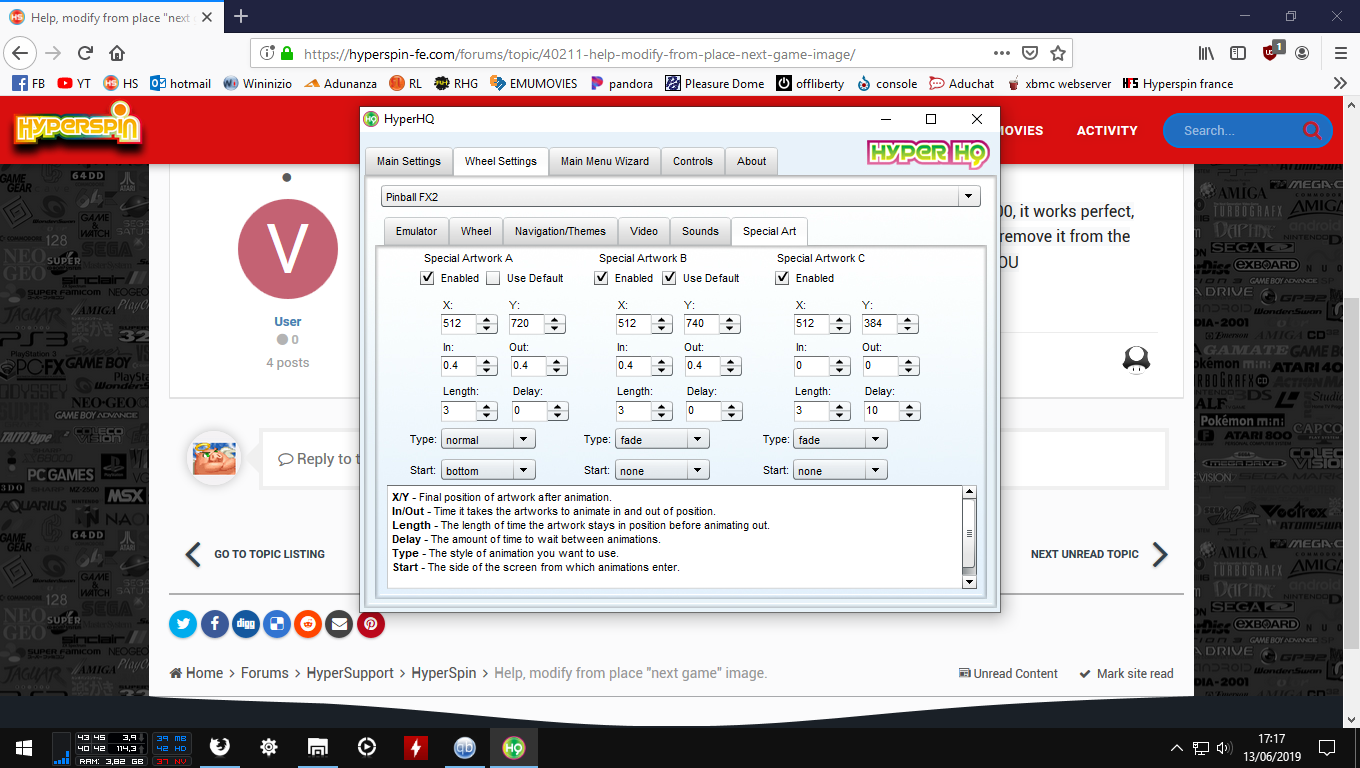Toggle Use Default for Special Artwork B
Image resolution: width=1360 pixels, height=768 pixels.
(x=669, y=278)
